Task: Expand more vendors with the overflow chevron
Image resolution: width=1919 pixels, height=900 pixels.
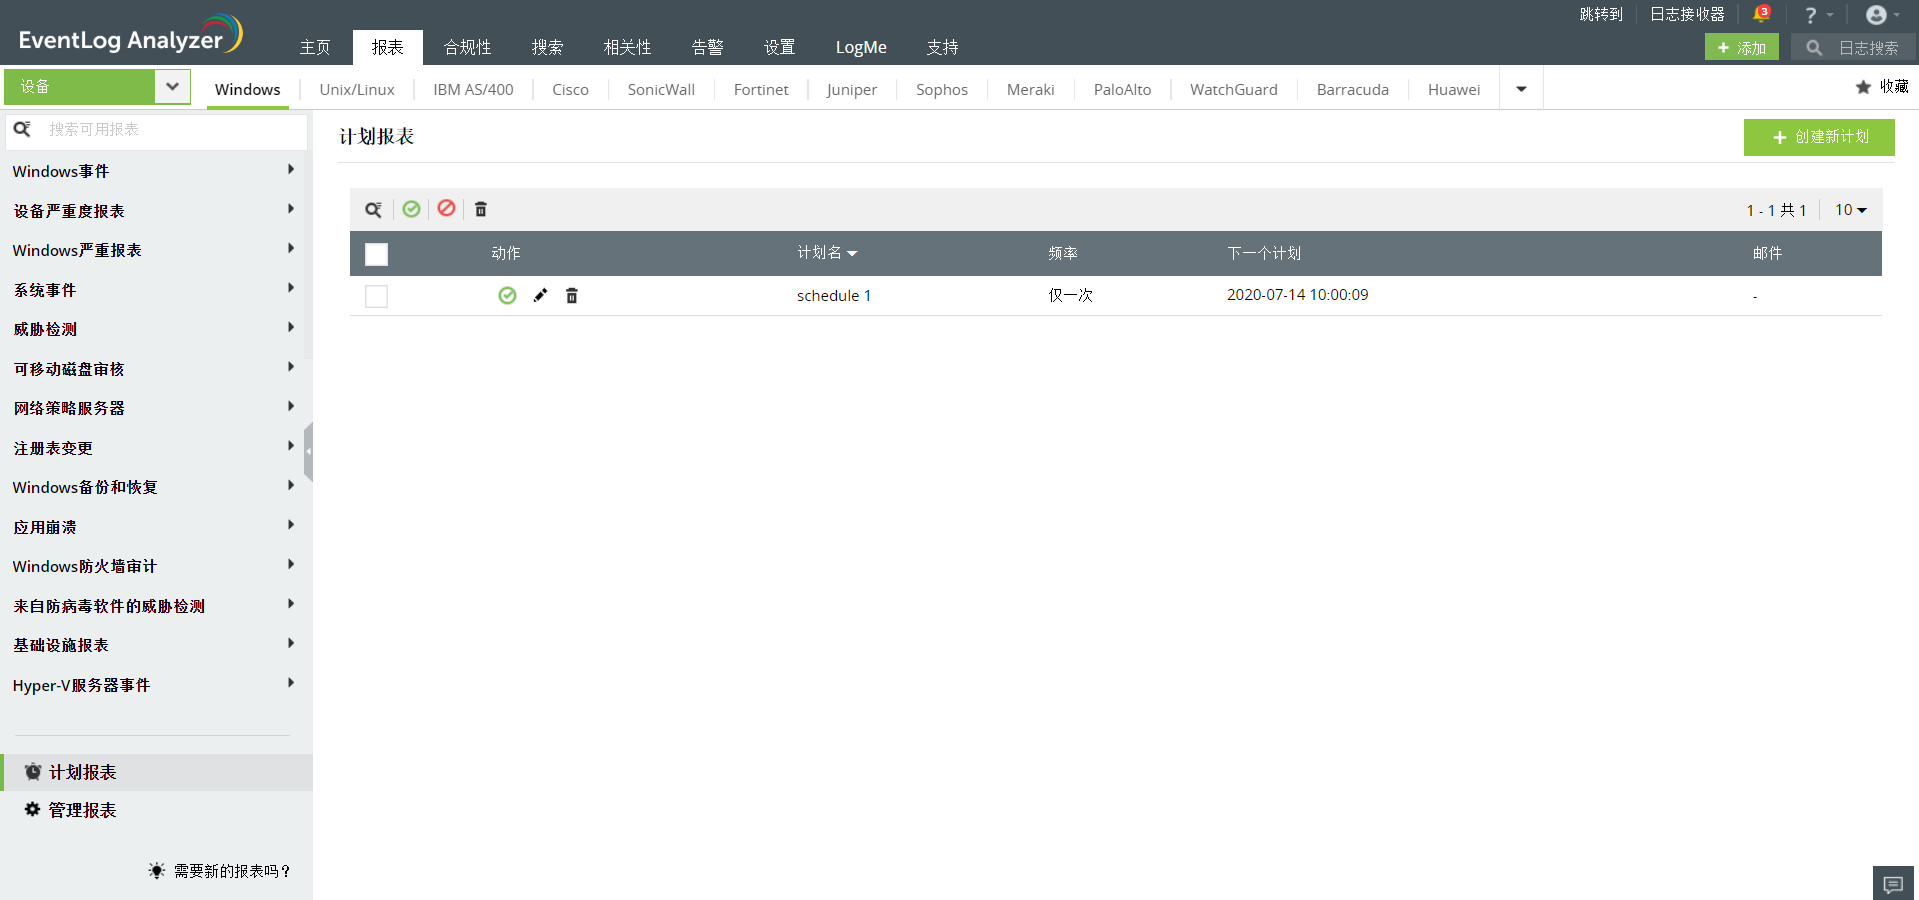Action: point(1521,89)
